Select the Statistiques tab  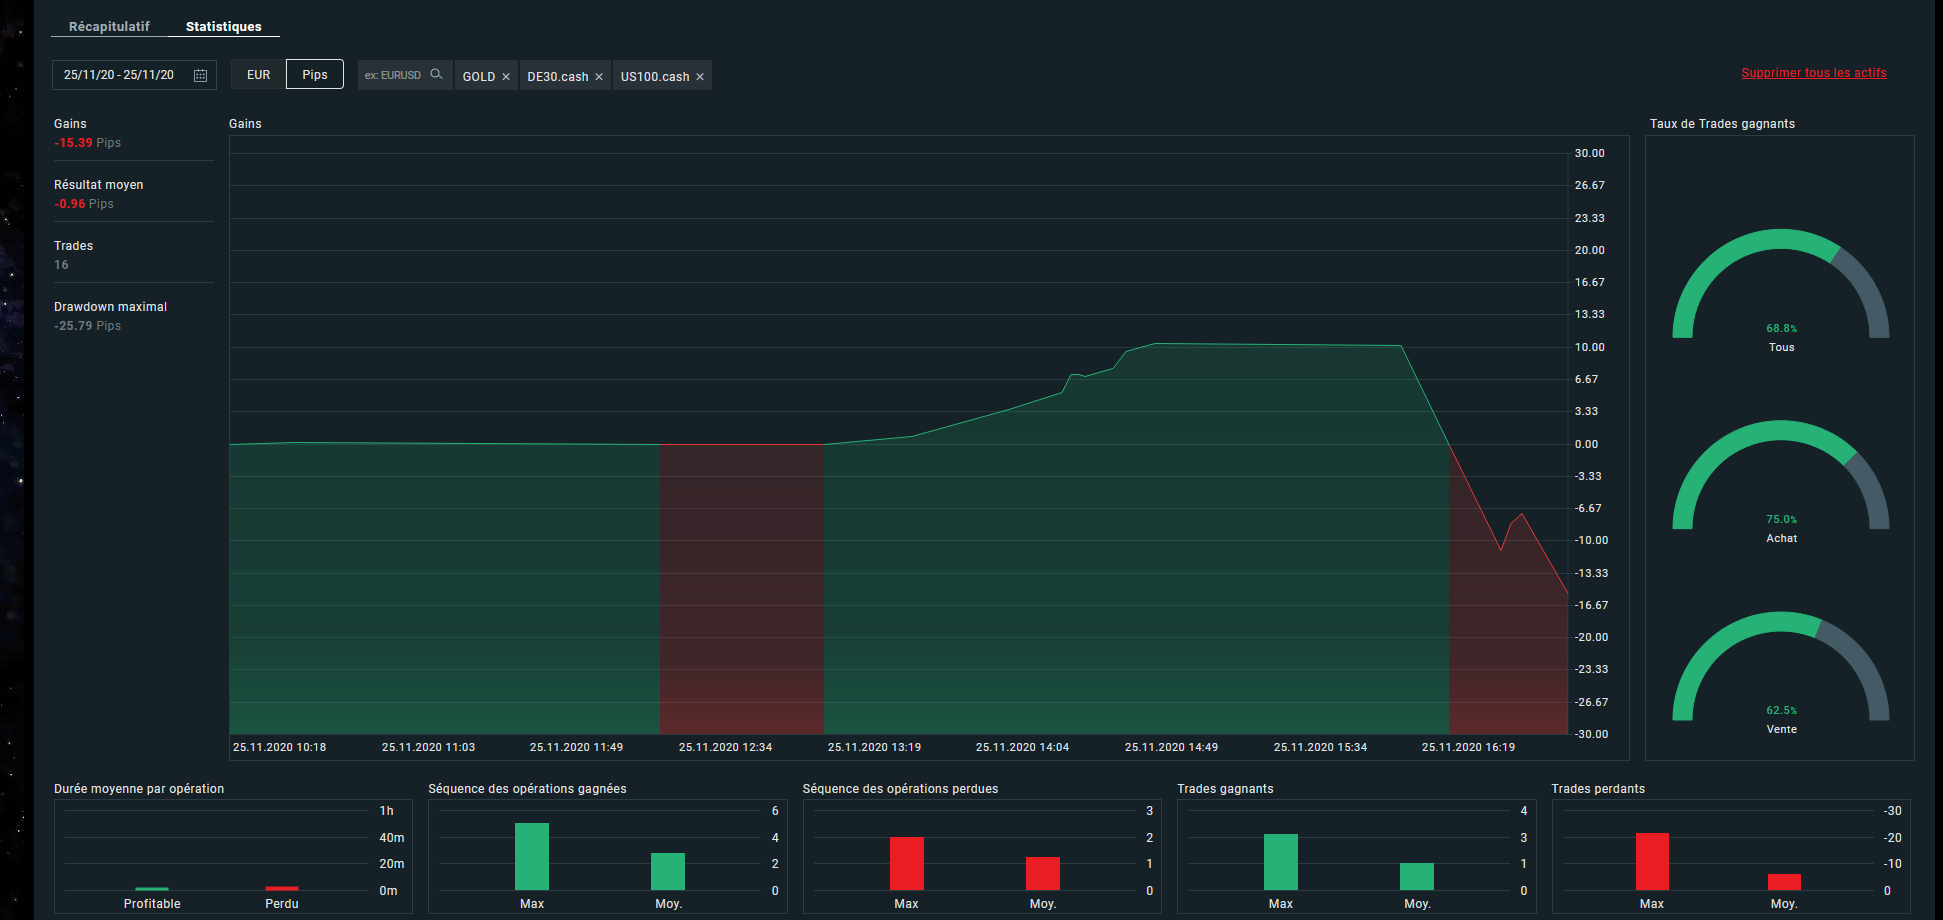[223, 27]
